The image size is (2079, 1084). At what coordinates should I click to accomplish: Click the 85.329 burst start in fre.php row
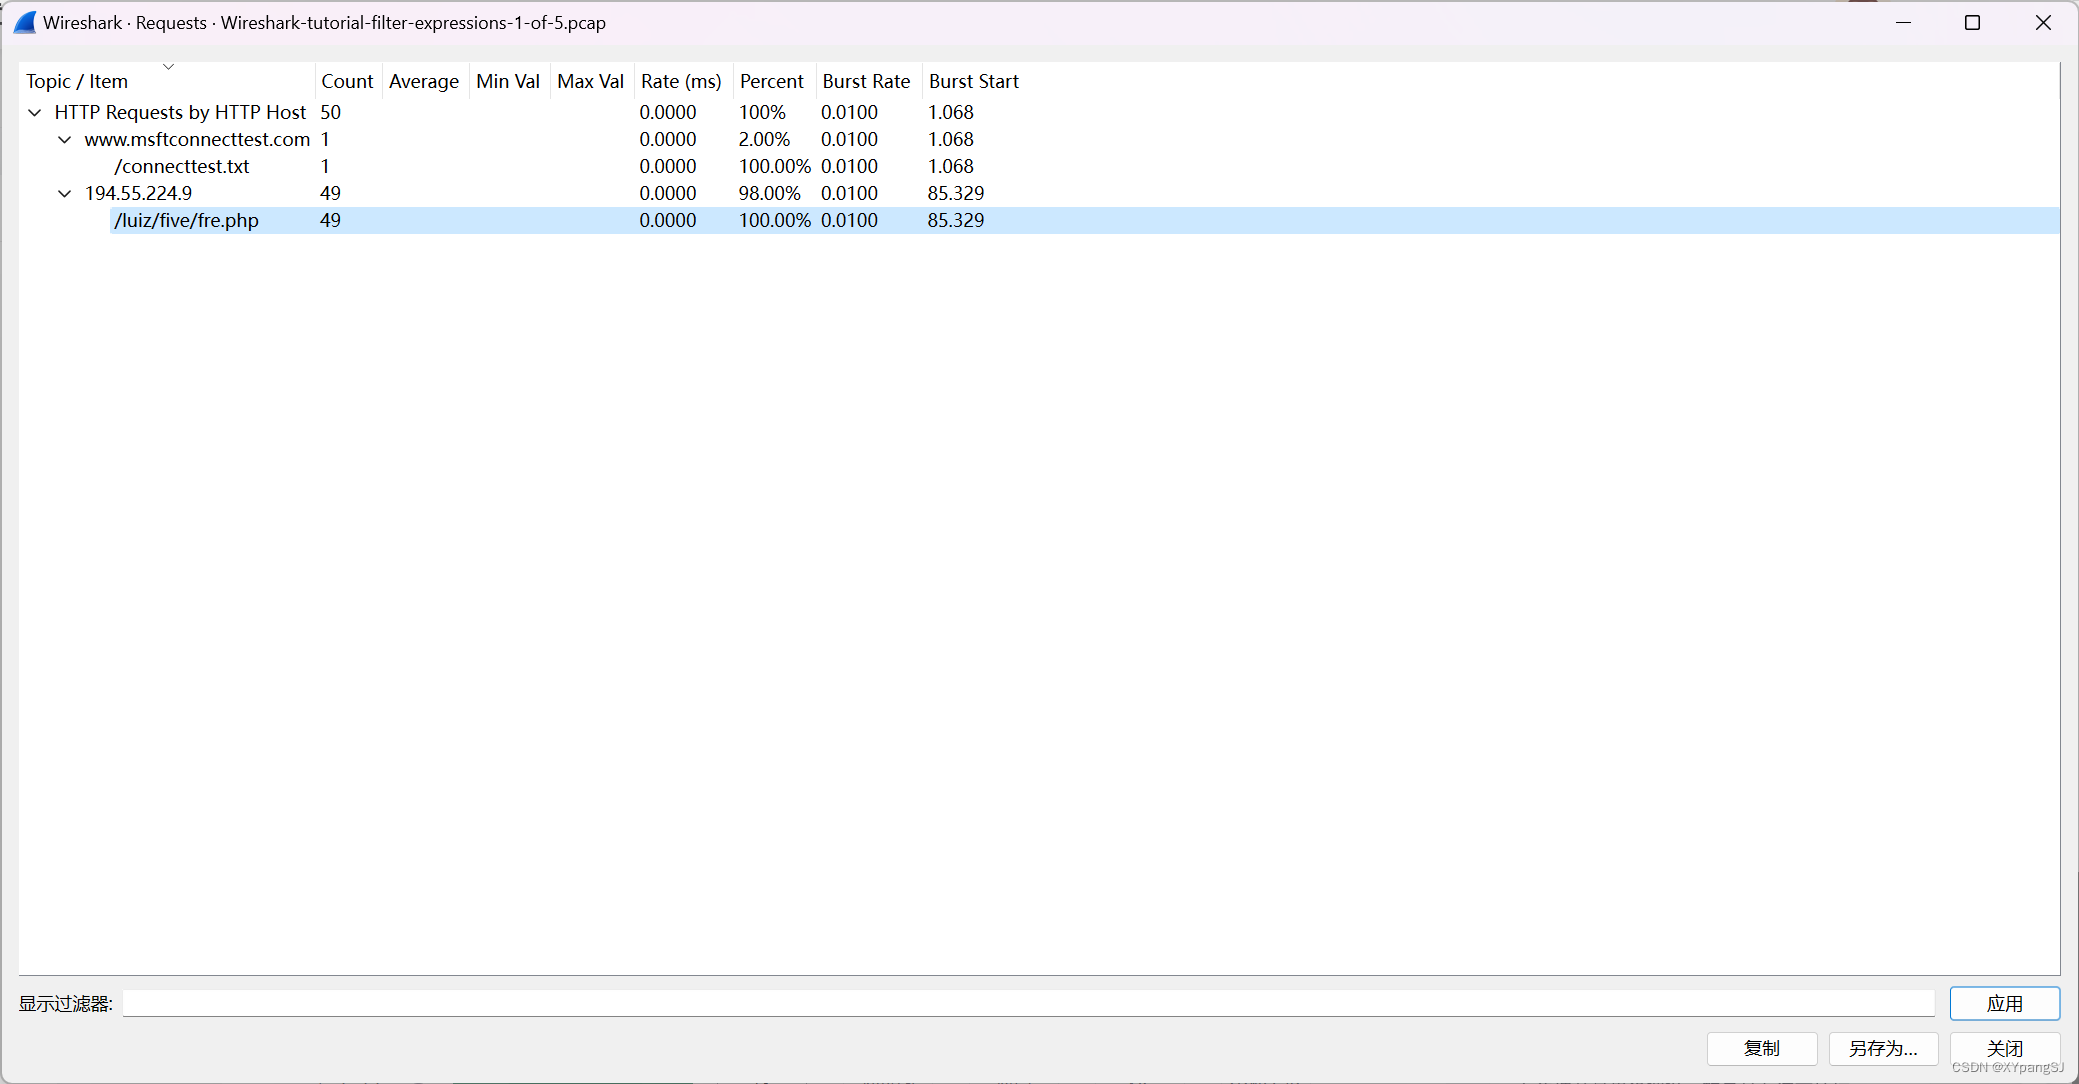tap(956, 221)
